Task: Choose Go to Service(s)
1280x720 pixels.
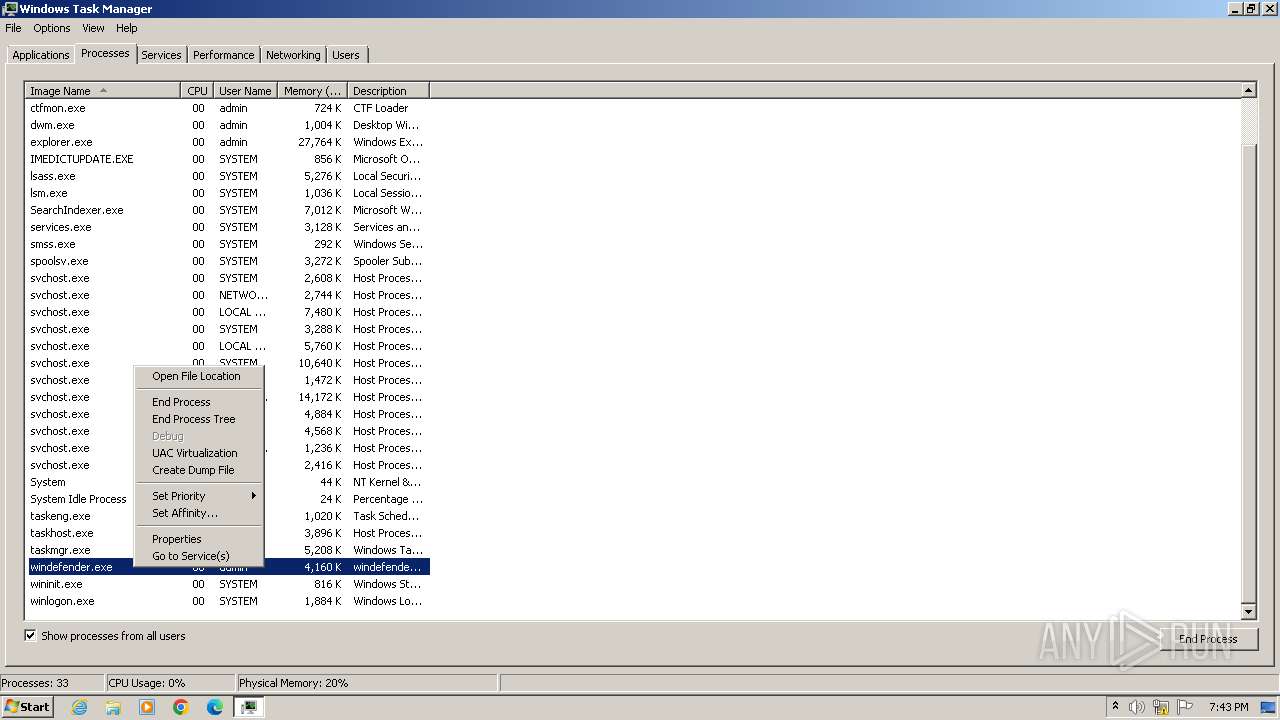Action: click(199, 556)
